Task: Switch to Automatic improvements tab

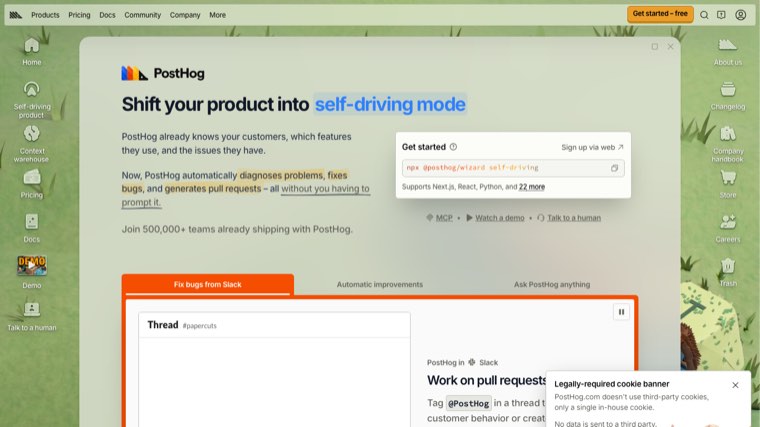Action: click(380, 285)
